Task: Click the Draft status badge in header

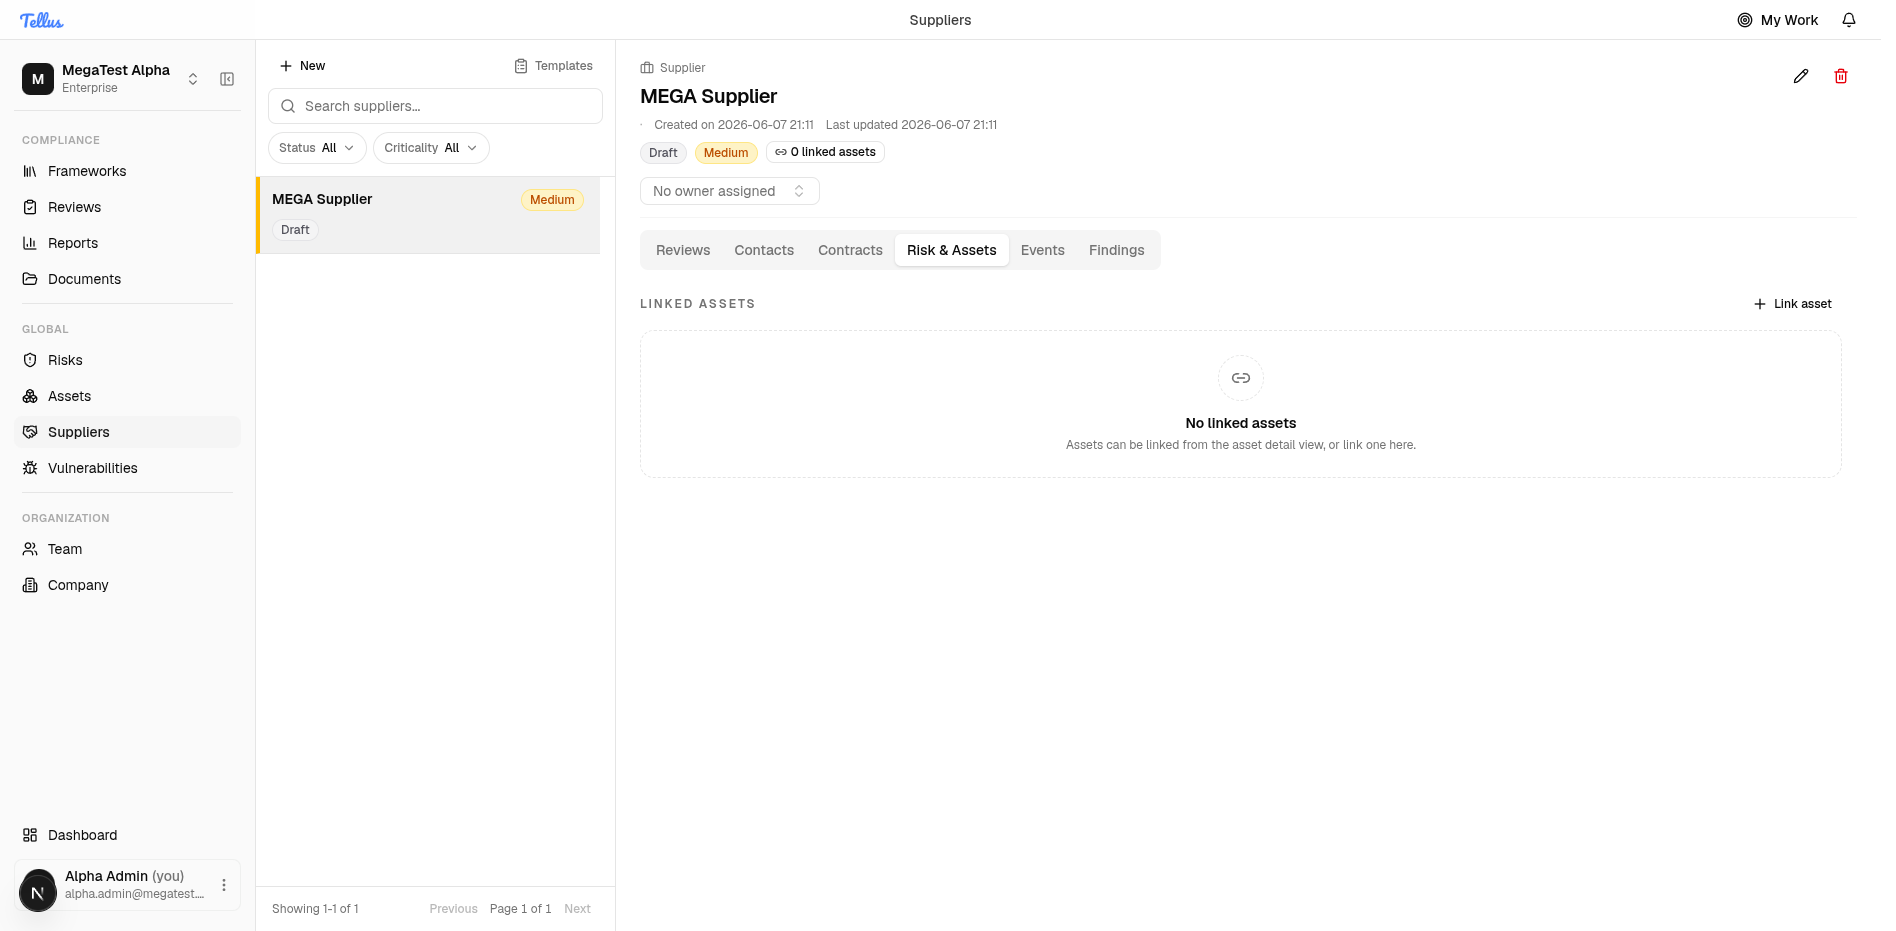Action: [x=663, y=153]
